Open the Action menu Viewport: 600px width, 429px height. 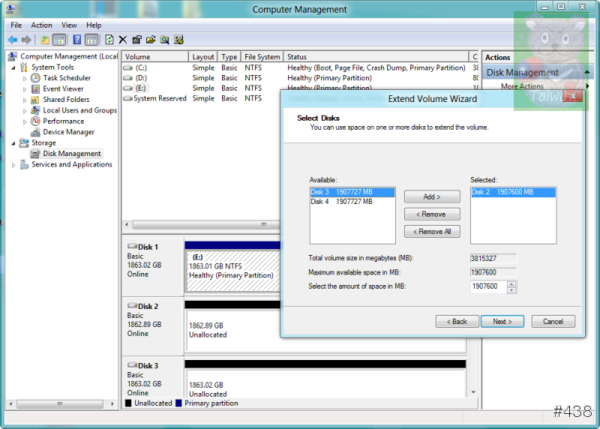(41, 24)
